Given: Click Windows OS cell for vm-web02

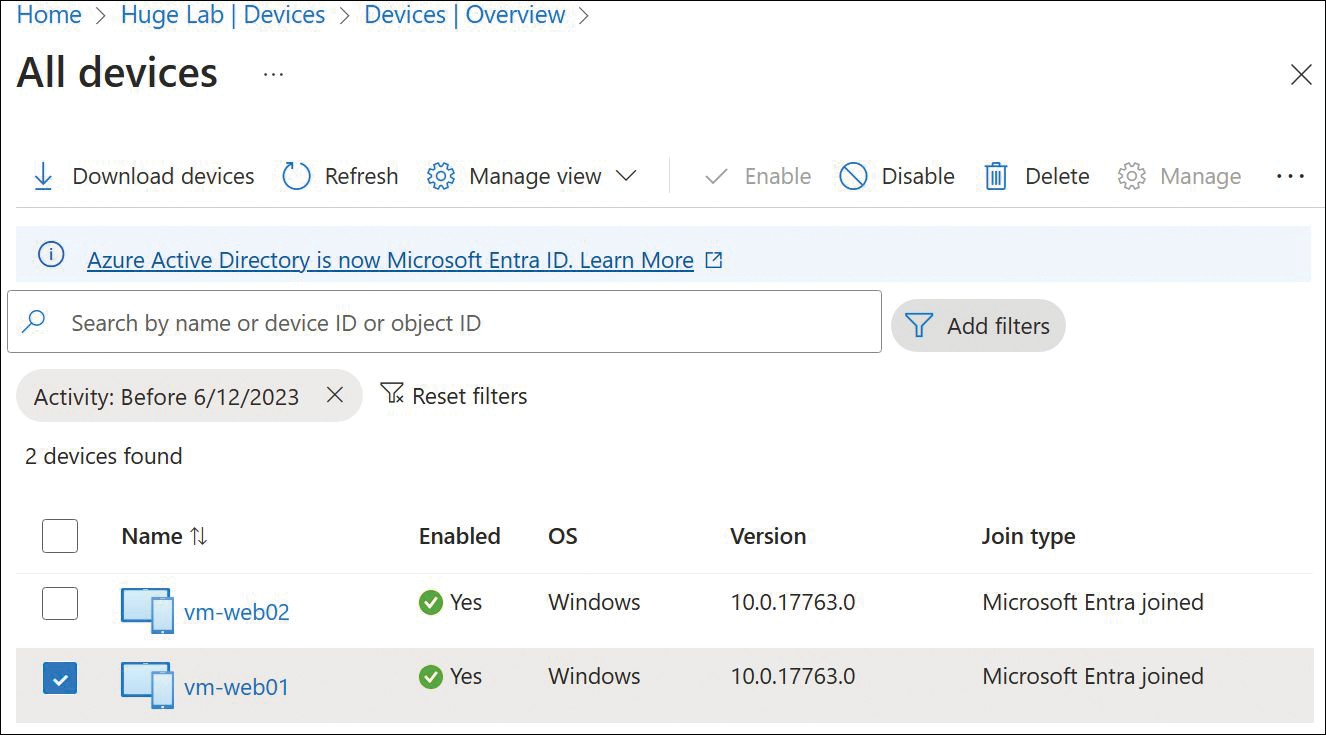Looking at the screenshot, I should point(594,602).
